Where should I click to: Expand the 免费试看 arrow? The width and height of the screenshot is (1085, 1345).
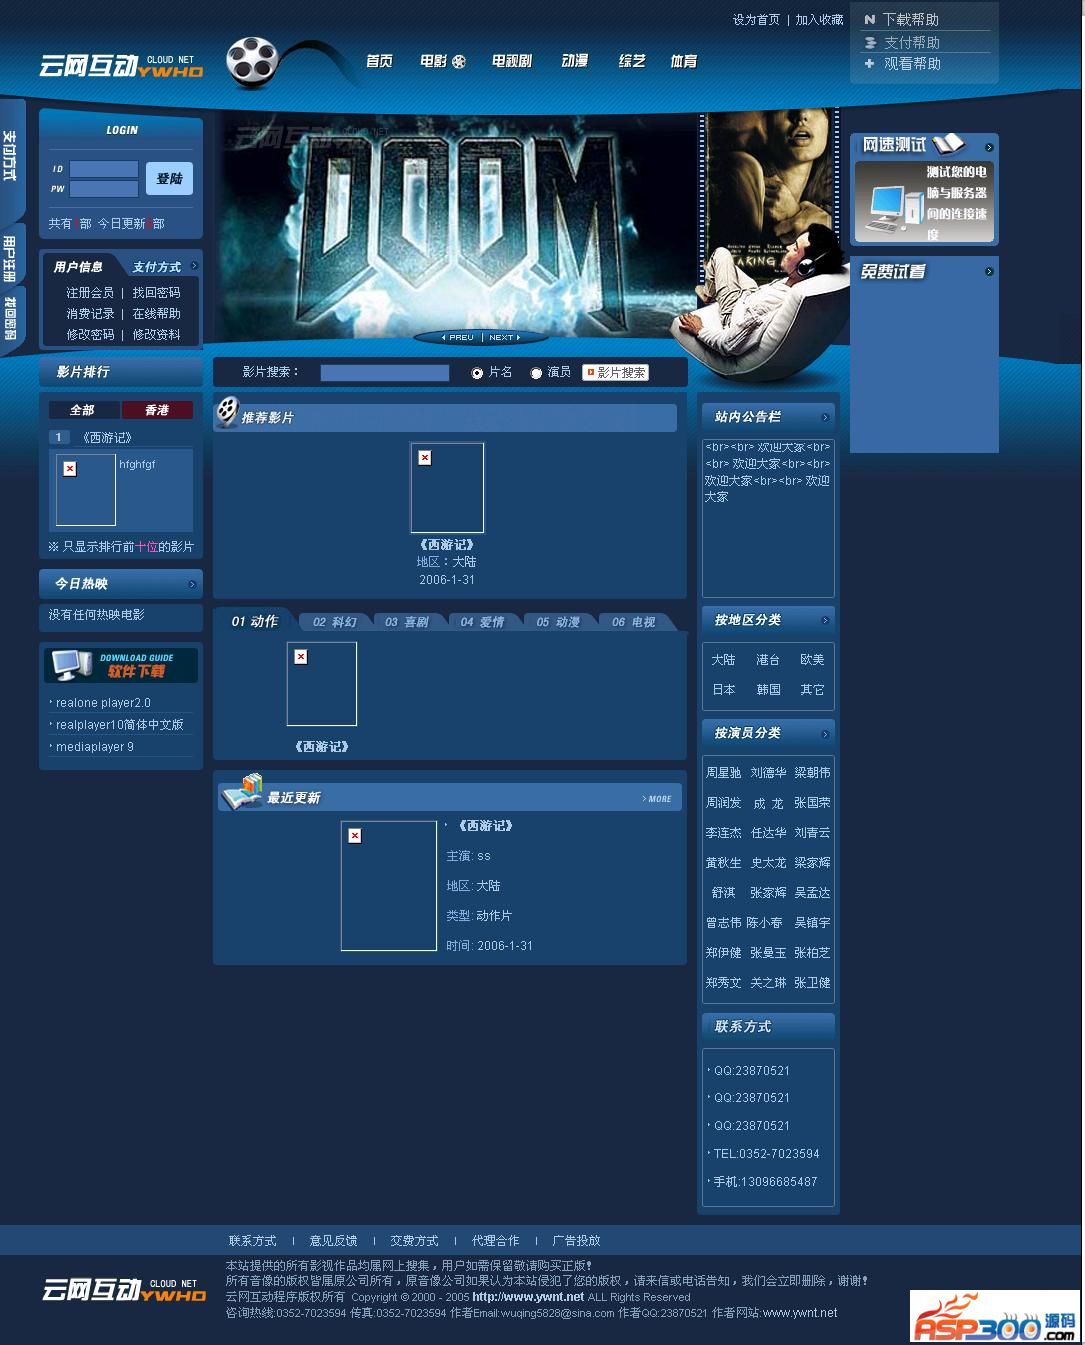click(x=989, y=272)
